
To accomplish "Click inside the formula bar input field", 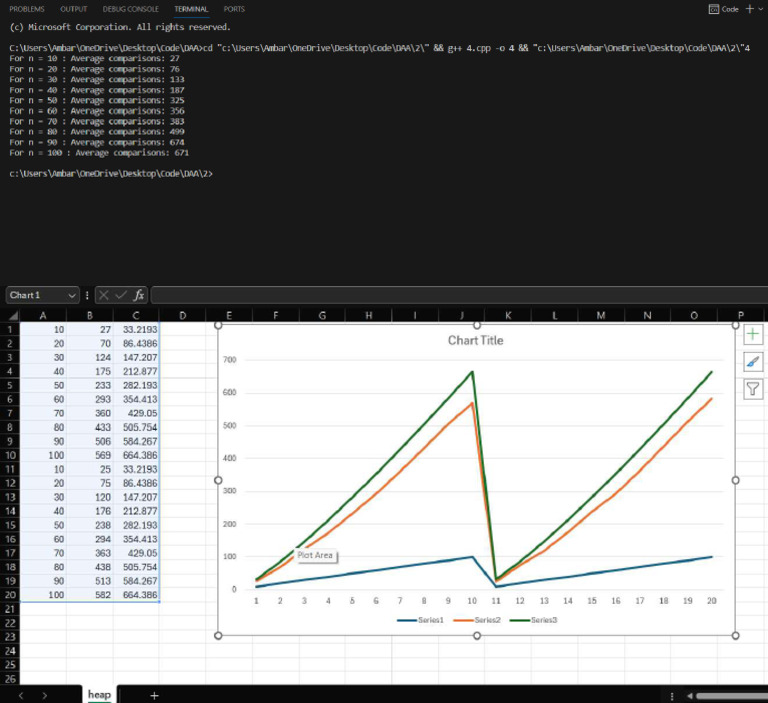I will point(459,295).
